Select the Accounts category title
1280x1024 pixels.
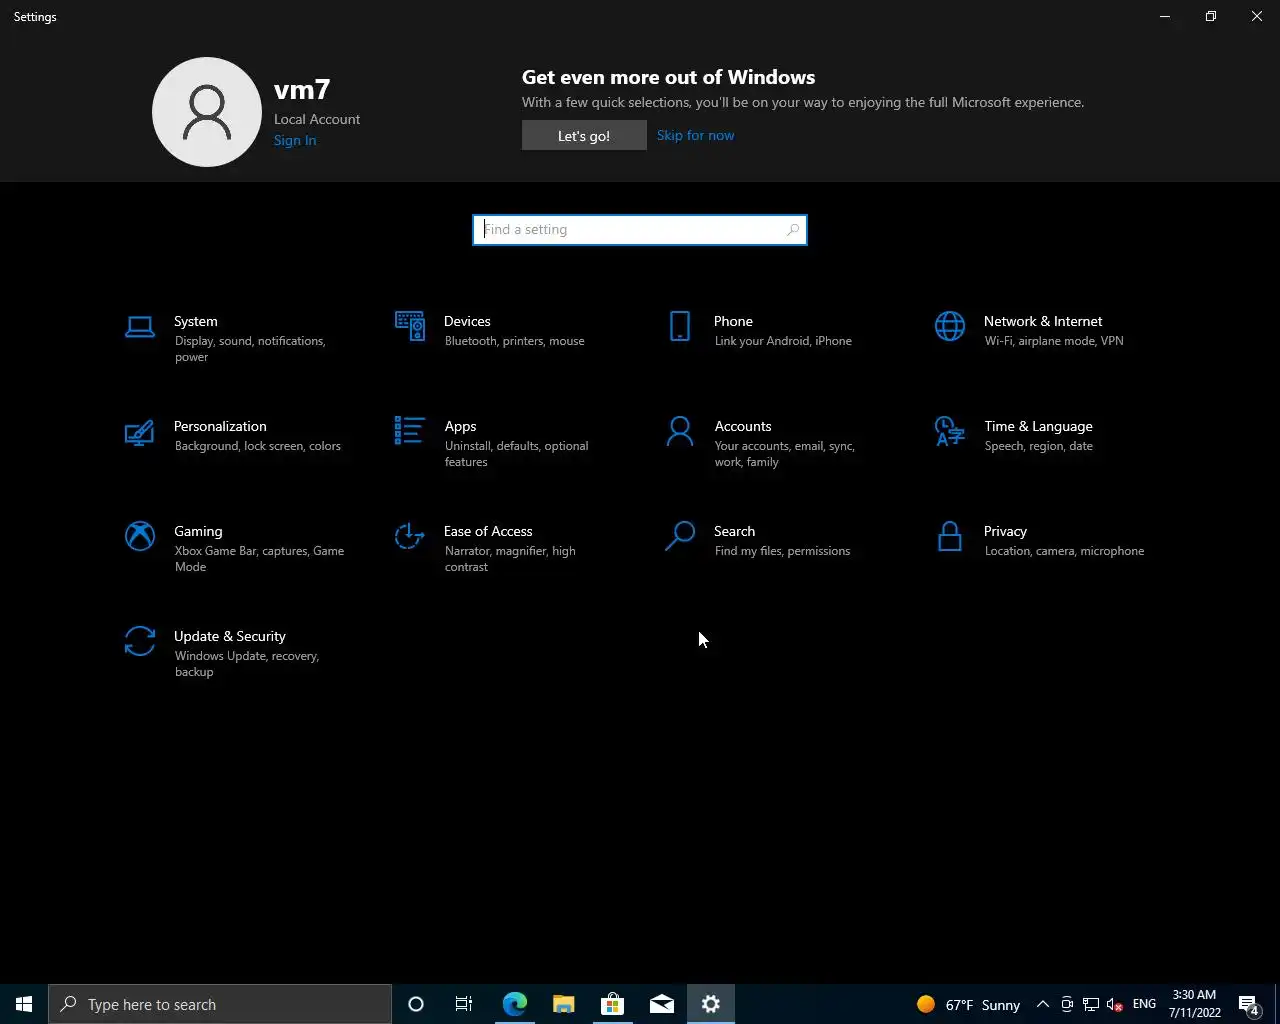coord(743,426)
